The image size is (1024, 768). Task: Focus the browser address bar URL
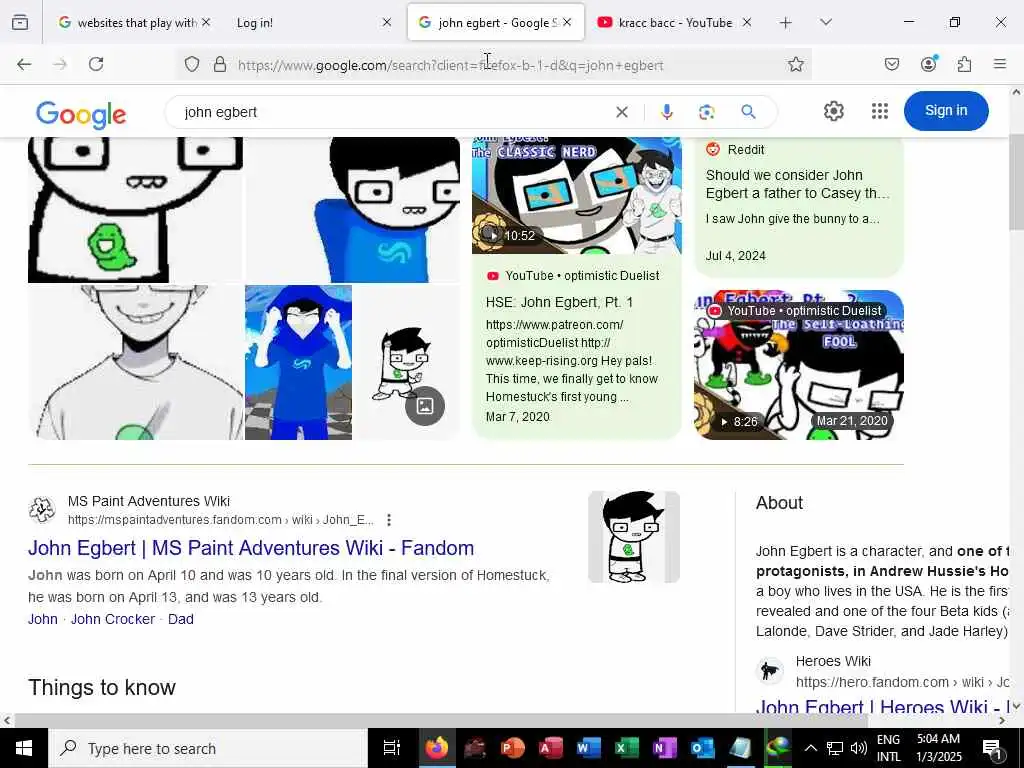(451, 65)
